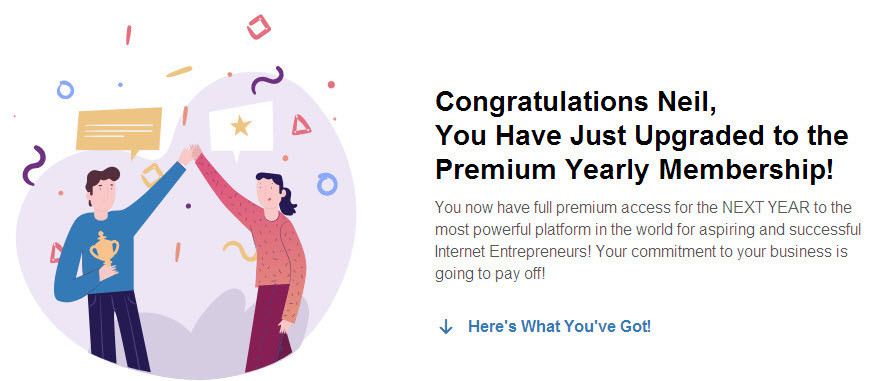Click the "You Have Just Upgraded to the" line

(642, 136)
